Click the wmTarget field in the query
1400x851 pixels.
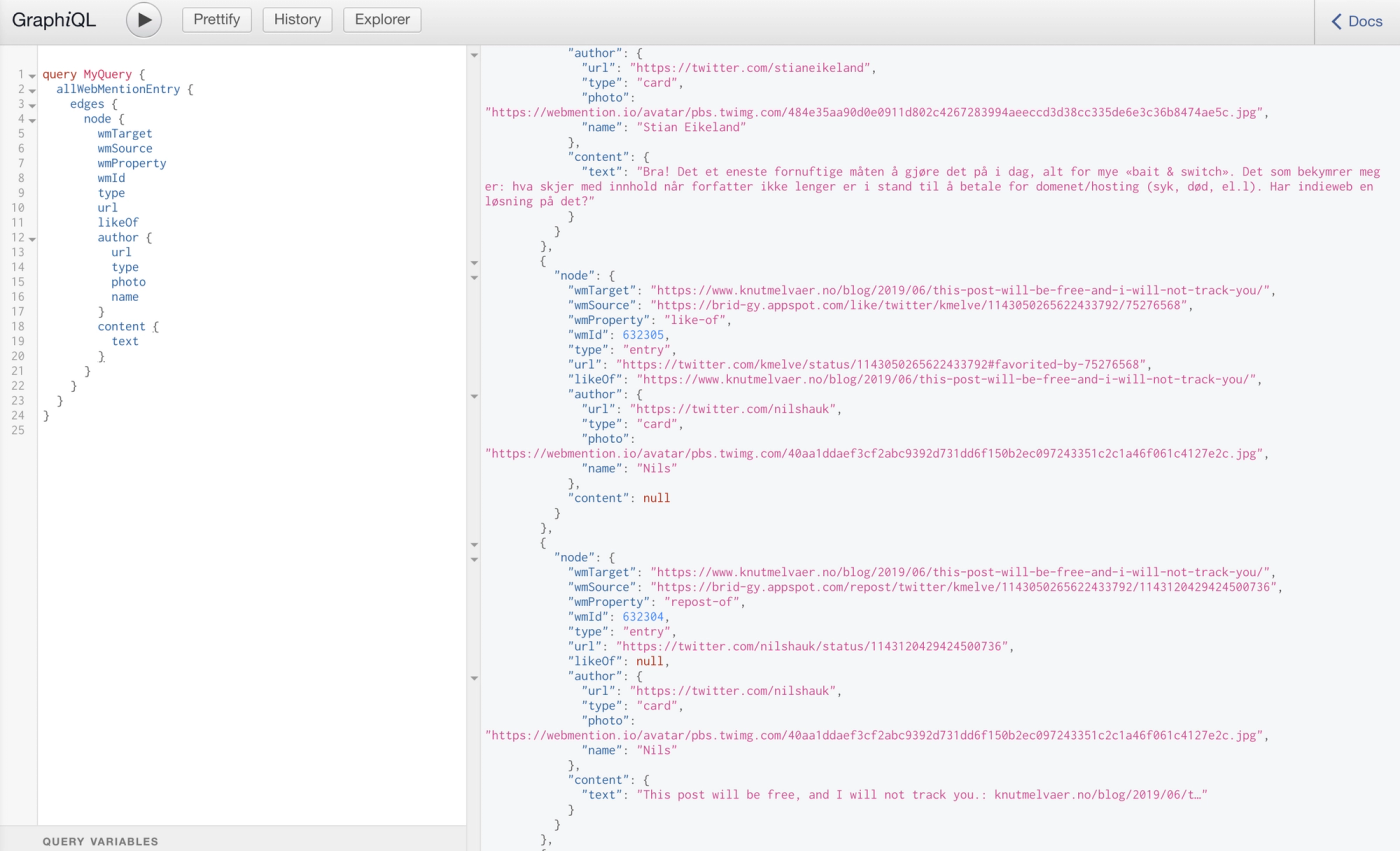(x=124, y=133)
